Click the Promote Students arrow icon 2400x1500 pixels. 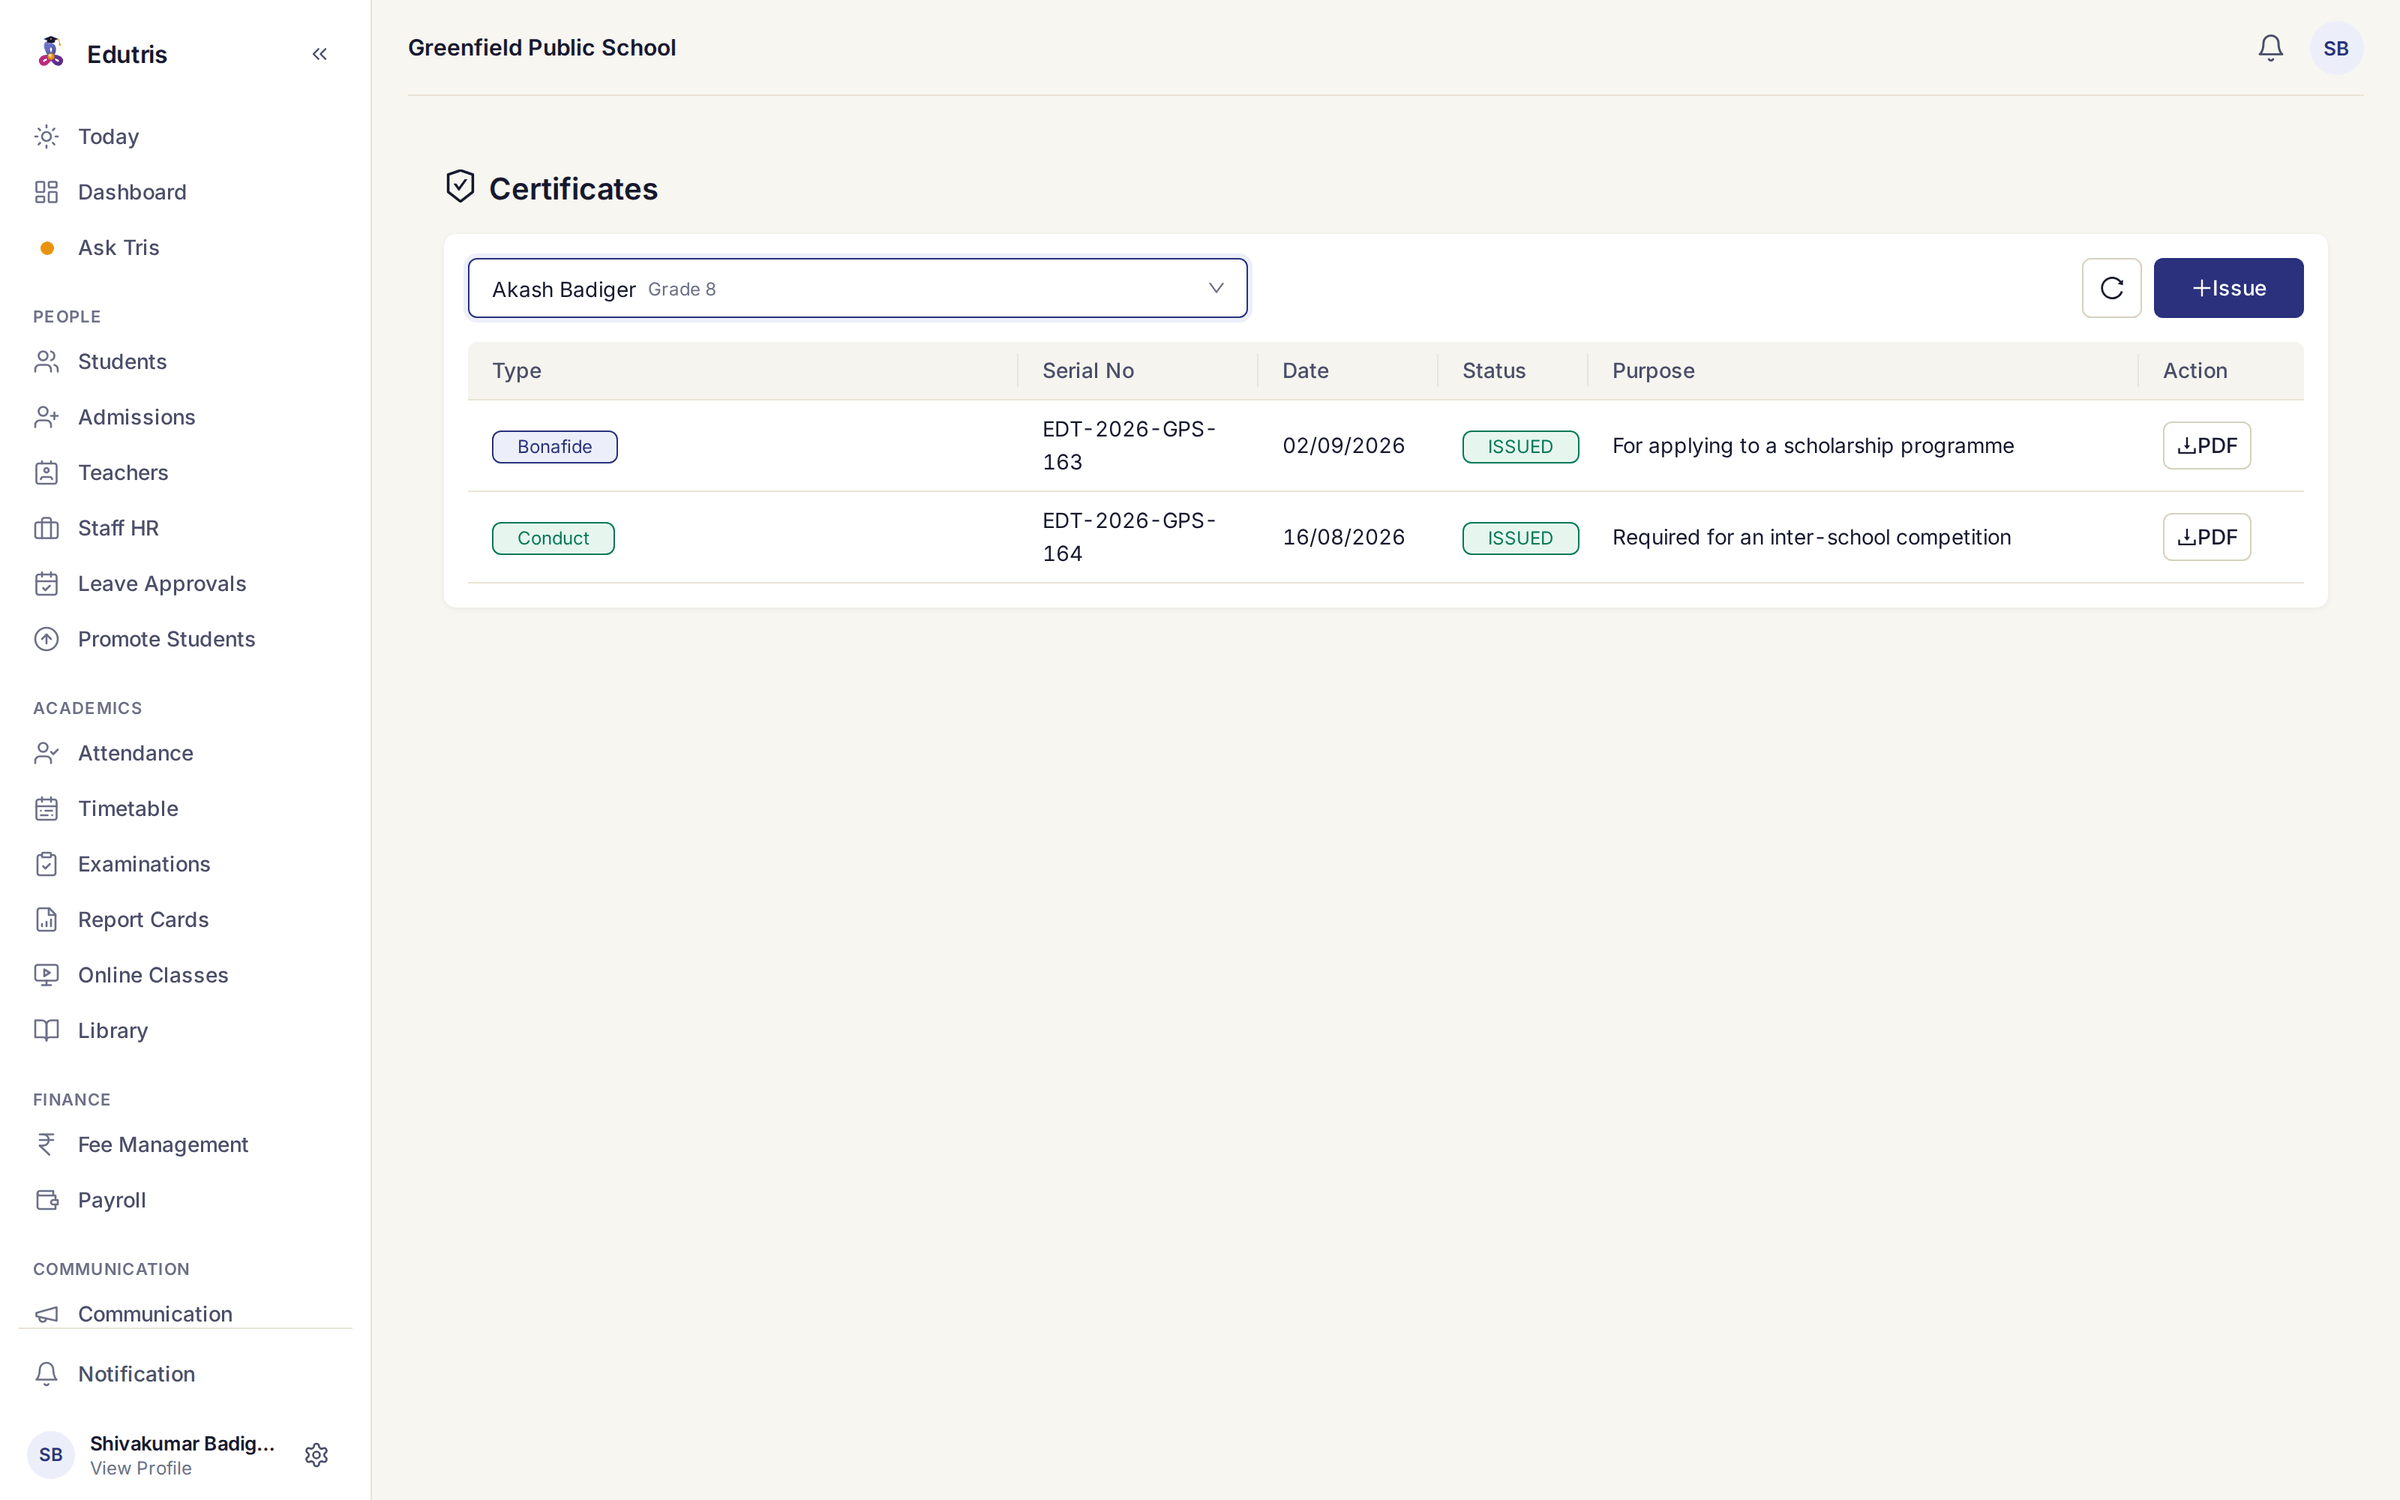click(x=46, y=639)
